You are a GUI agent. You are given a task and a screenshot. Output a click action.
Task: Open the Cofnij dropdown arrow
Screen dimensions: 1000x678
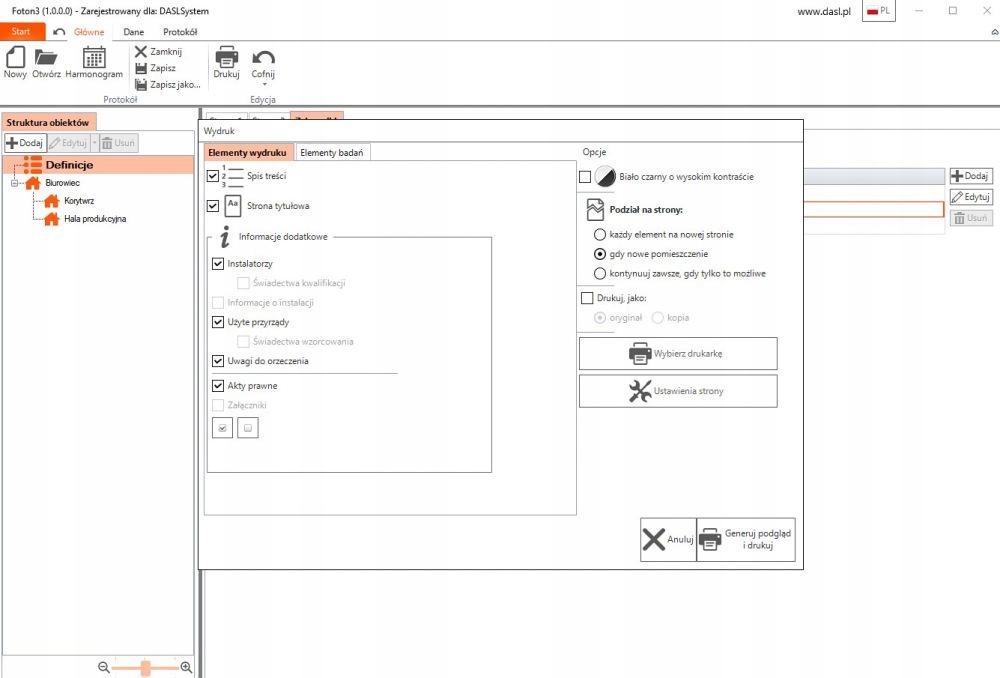[263, 85]
